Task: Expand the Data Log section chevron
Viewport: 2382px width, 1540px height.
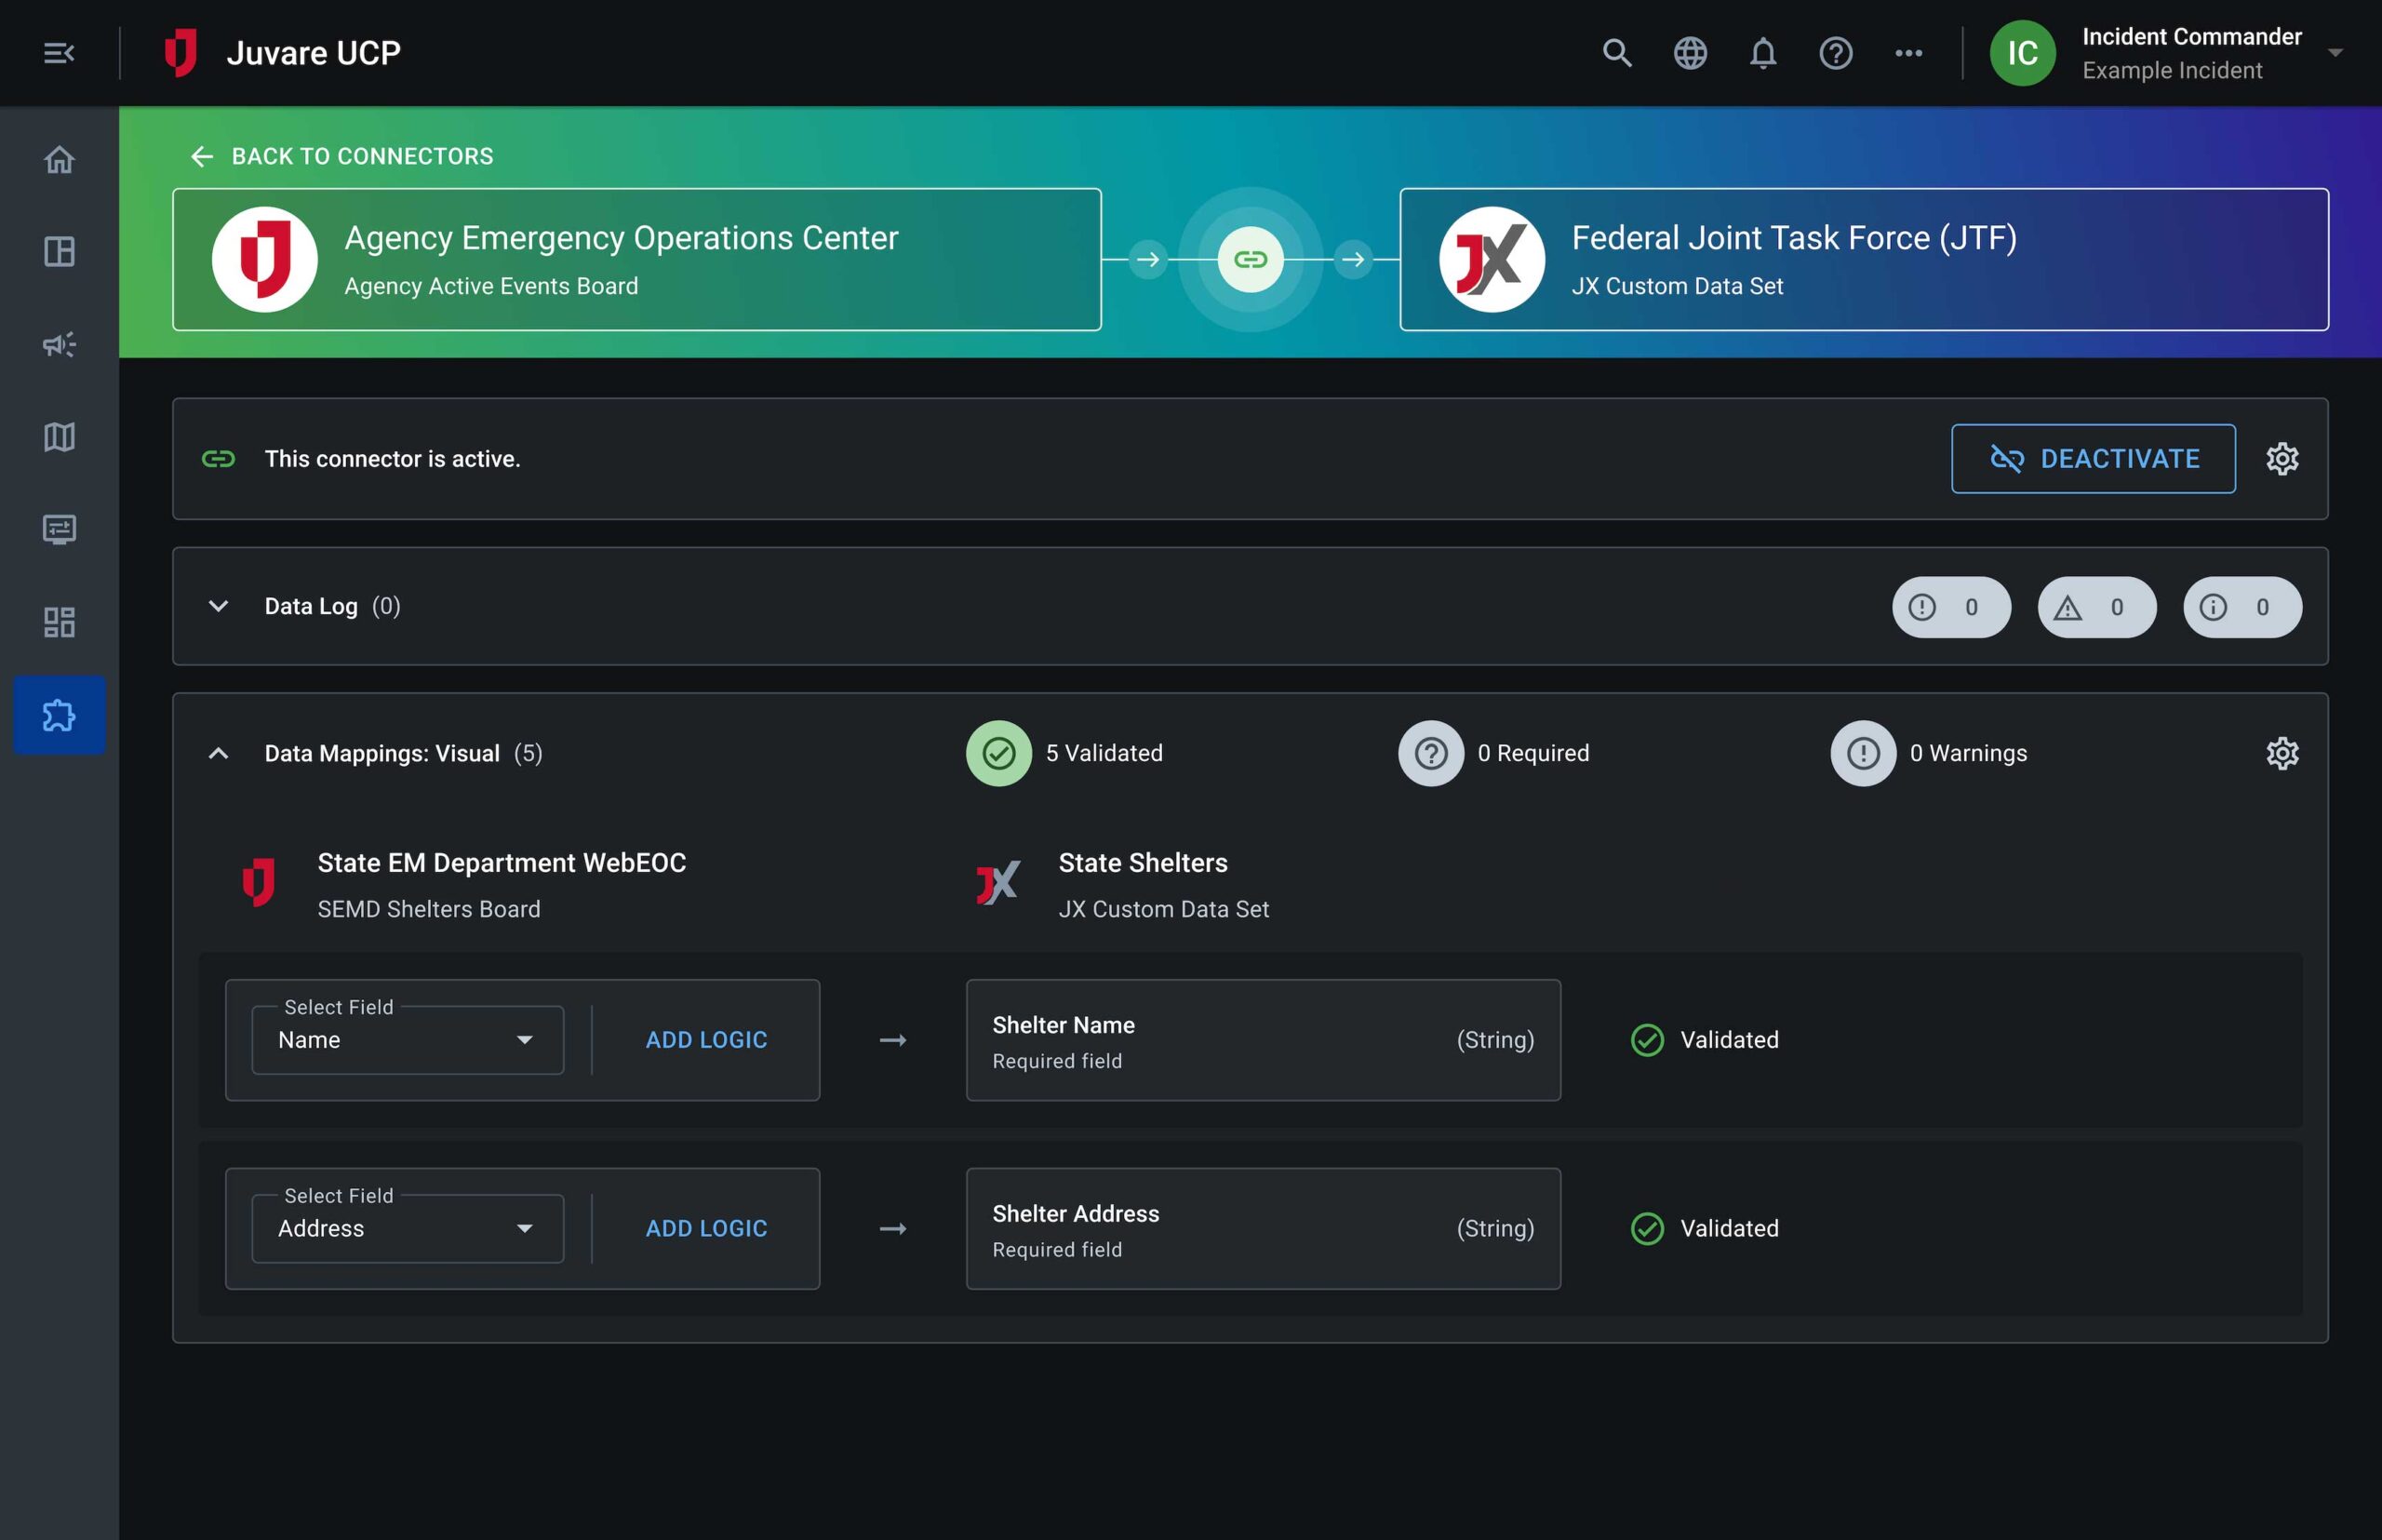Action: point(218,606)
